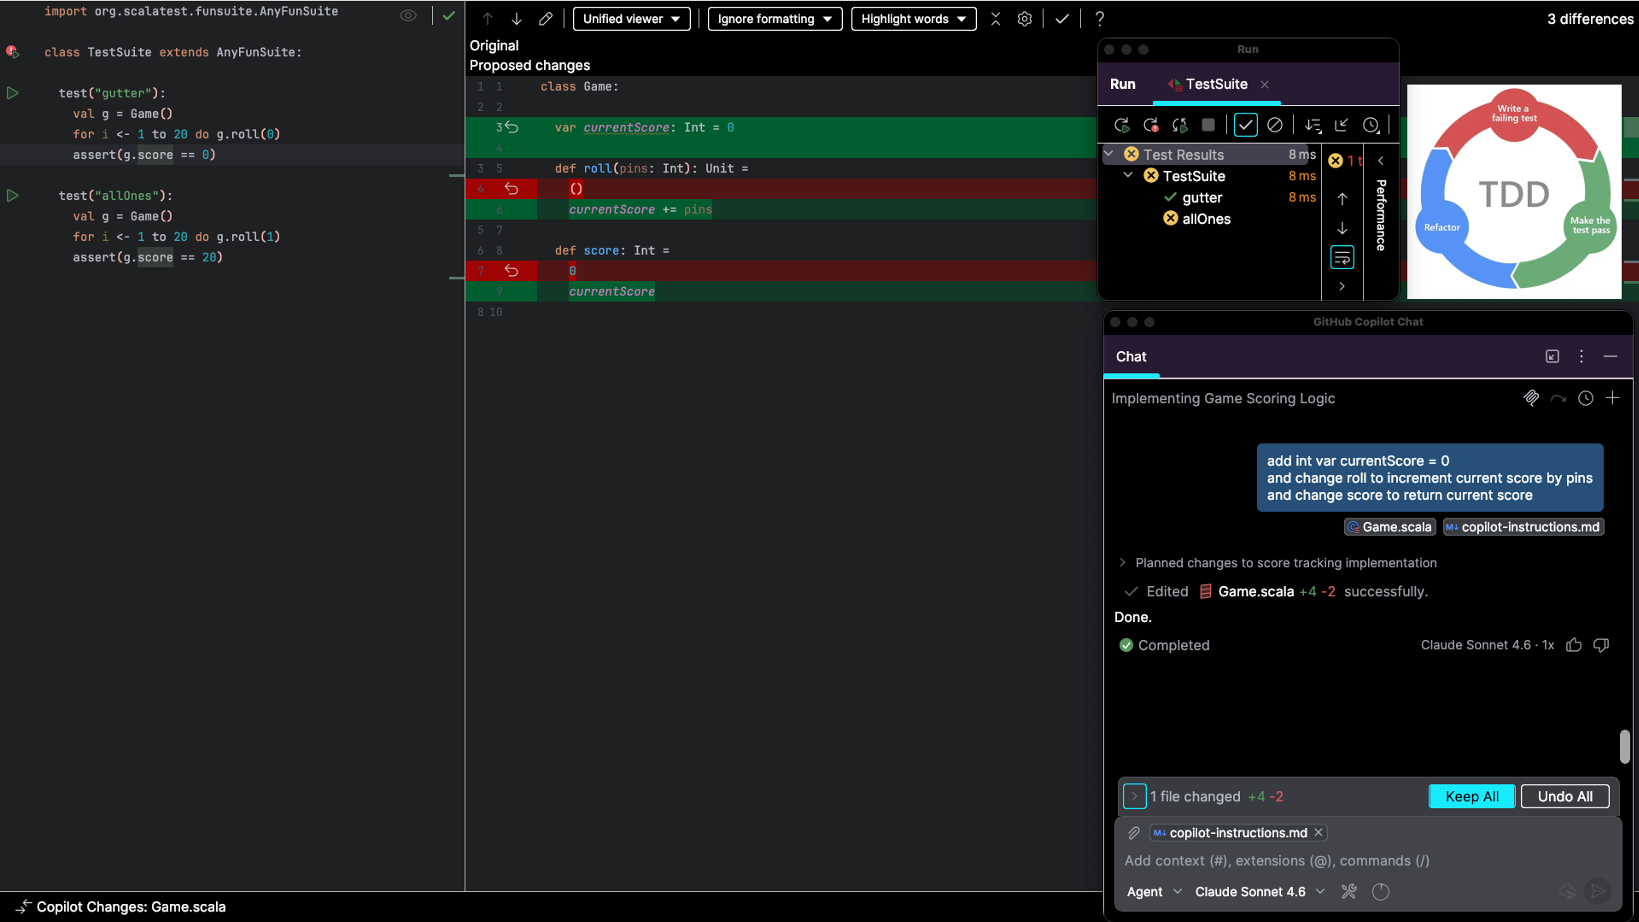Select the Chat tab in Copilot
Image resolution: width=1639 pixels, height=922 pixels.
[1131, 357]
